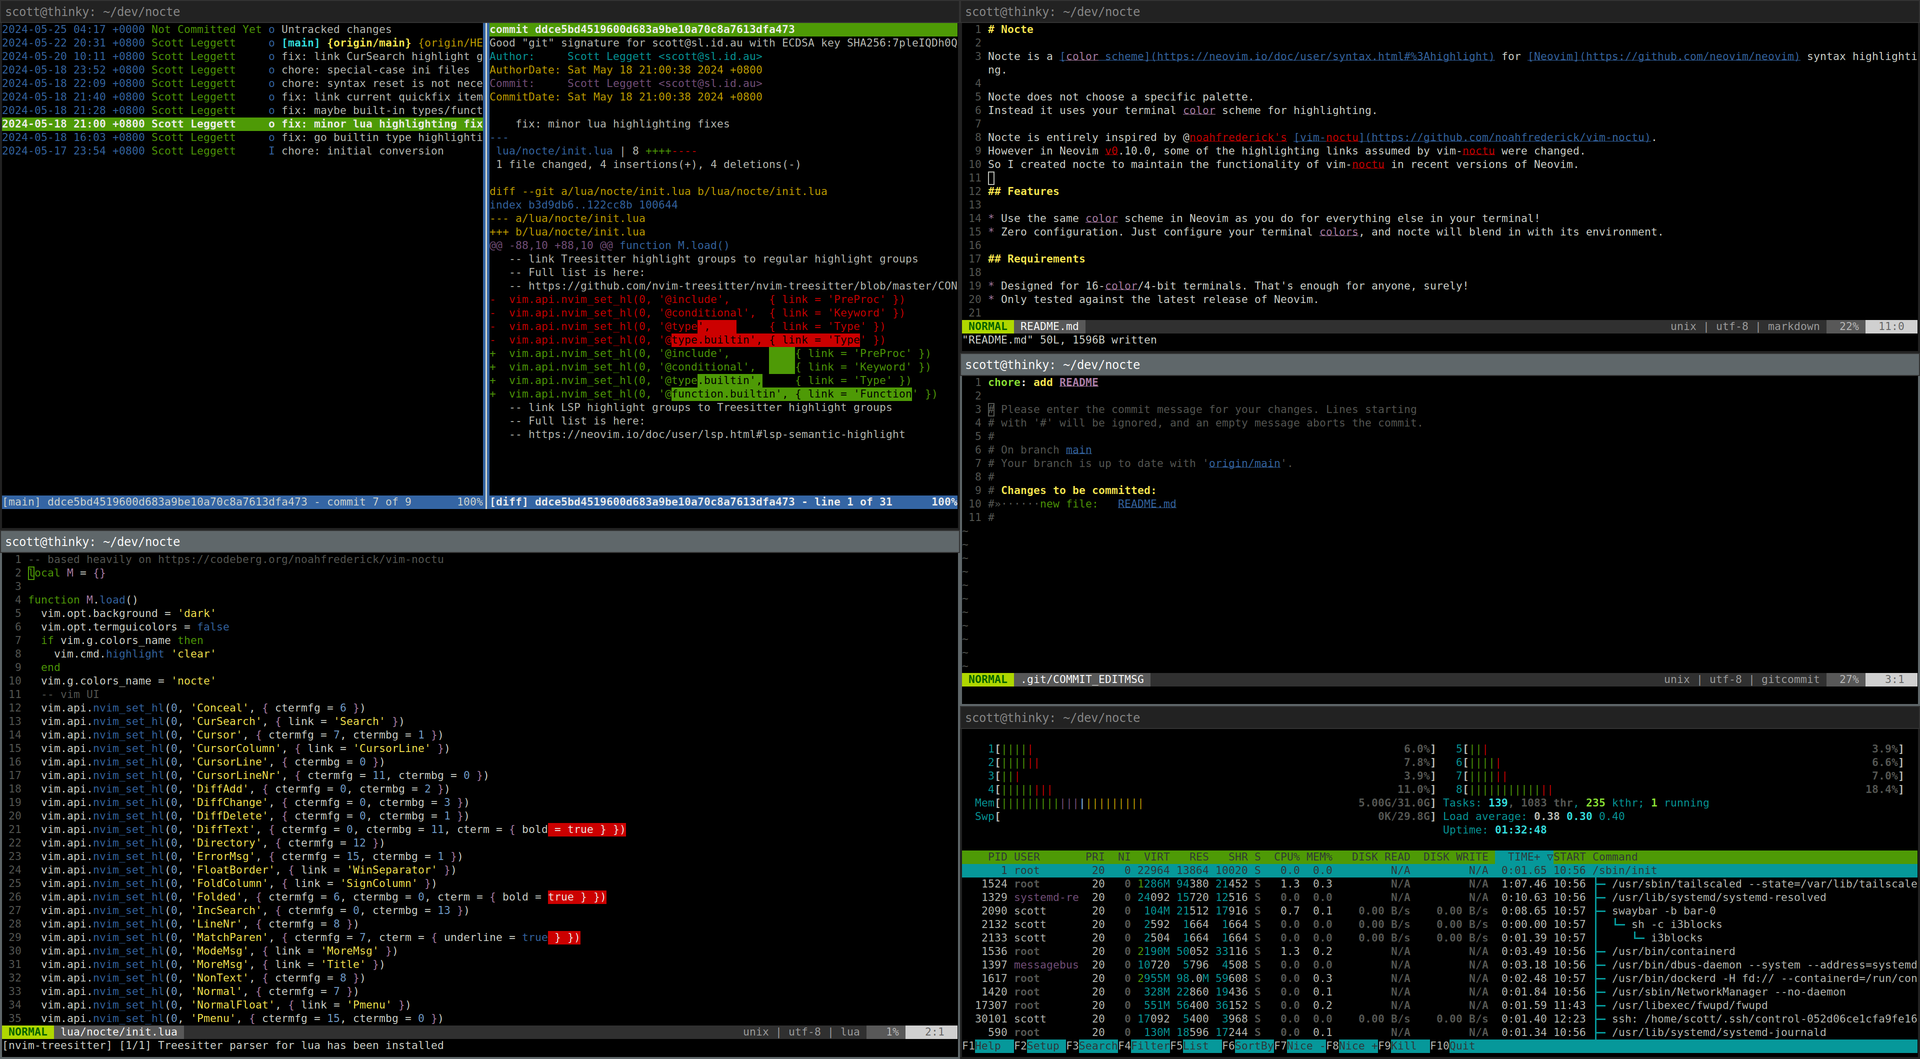Image resolution: width=1920 pixels, height=1059 pixels.
Task: Open the htop Filter option
Action: 1150,1046
